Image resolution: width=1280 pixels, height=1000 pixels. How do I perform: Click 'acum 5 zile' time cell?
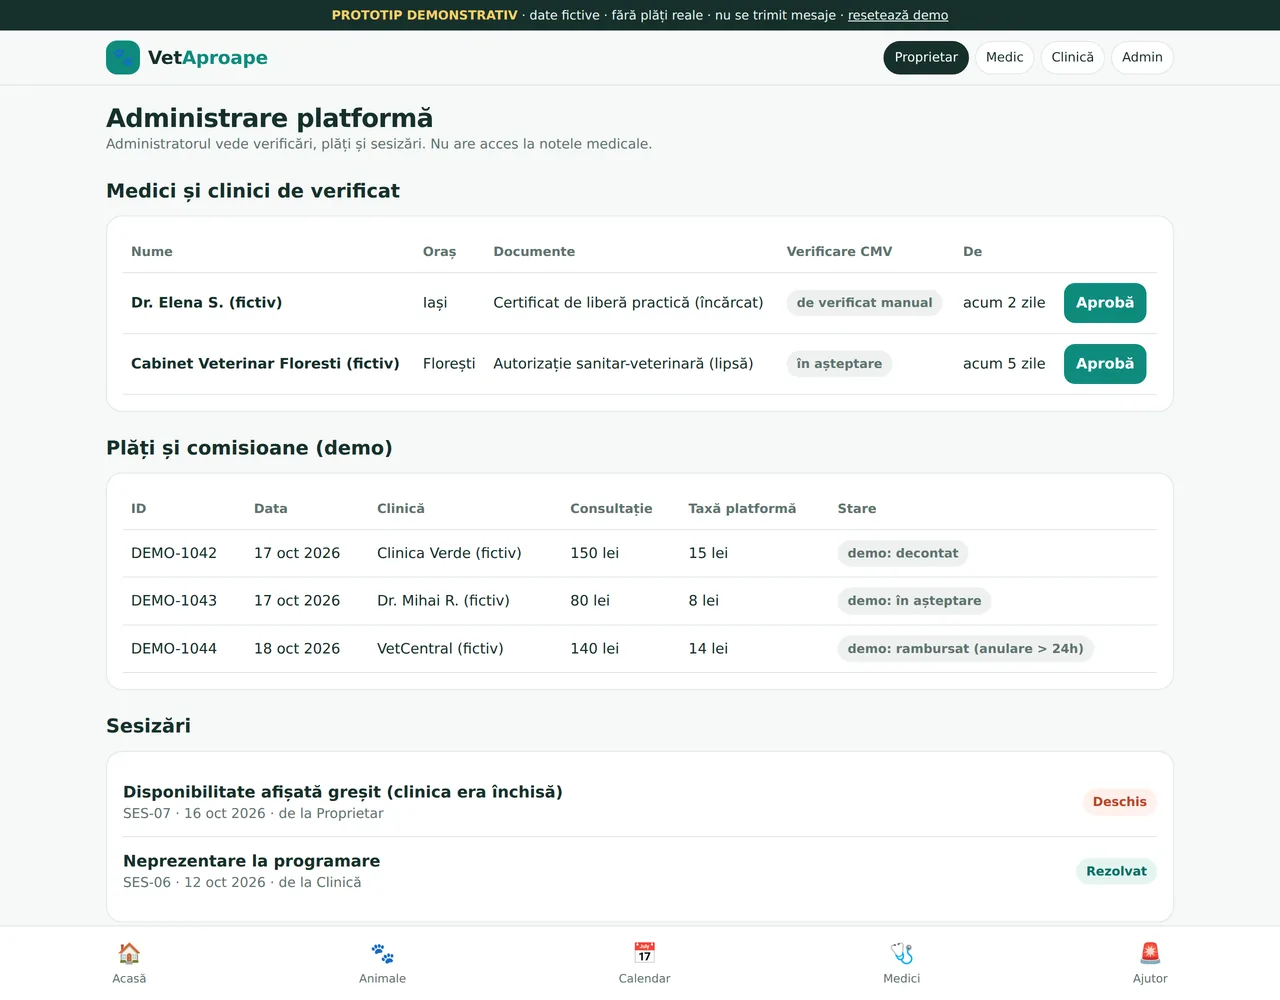click(1004, 364)
